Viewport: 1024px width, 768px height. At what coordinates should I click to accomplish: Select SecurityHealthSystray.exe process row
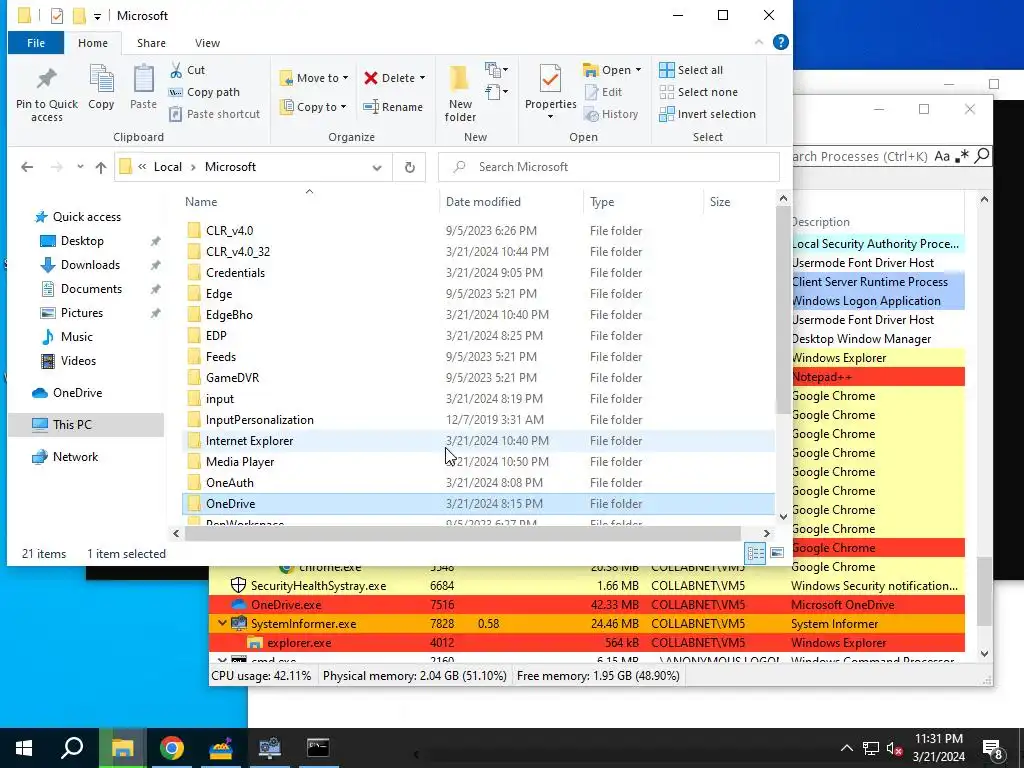pos(586,586)
